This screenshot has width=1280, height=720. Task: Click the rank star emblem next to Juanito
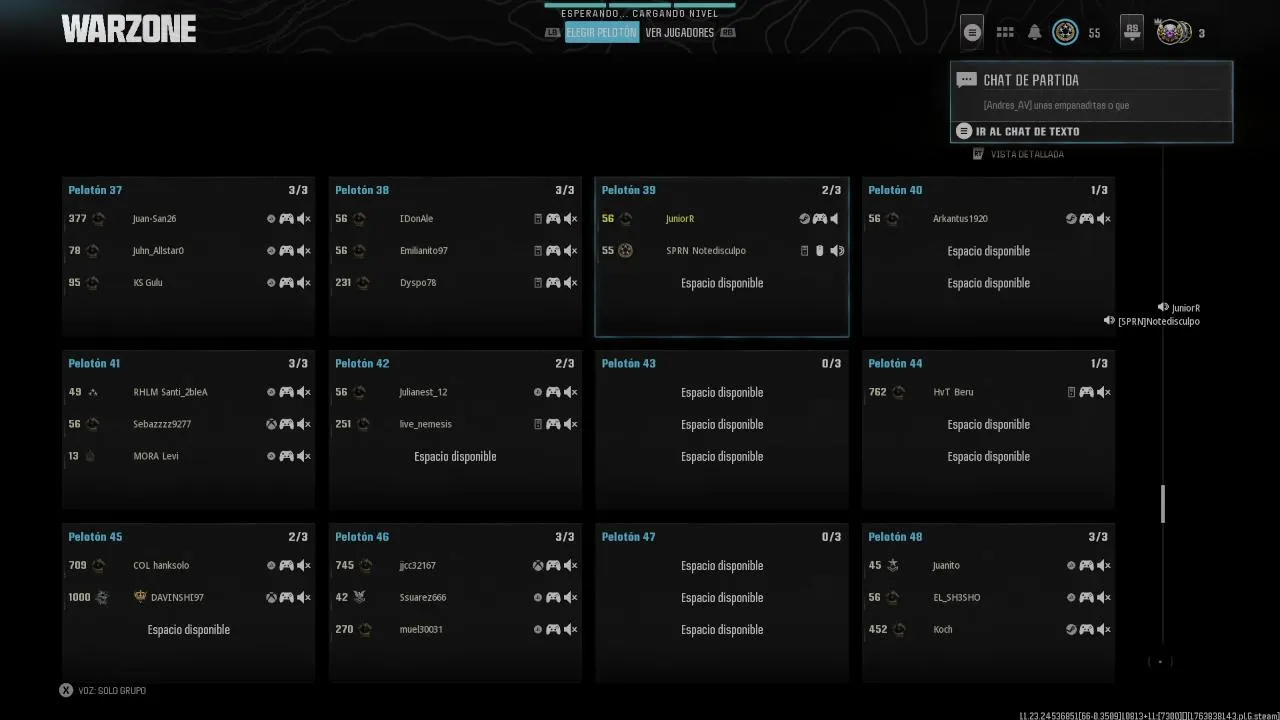coord(893,565)
